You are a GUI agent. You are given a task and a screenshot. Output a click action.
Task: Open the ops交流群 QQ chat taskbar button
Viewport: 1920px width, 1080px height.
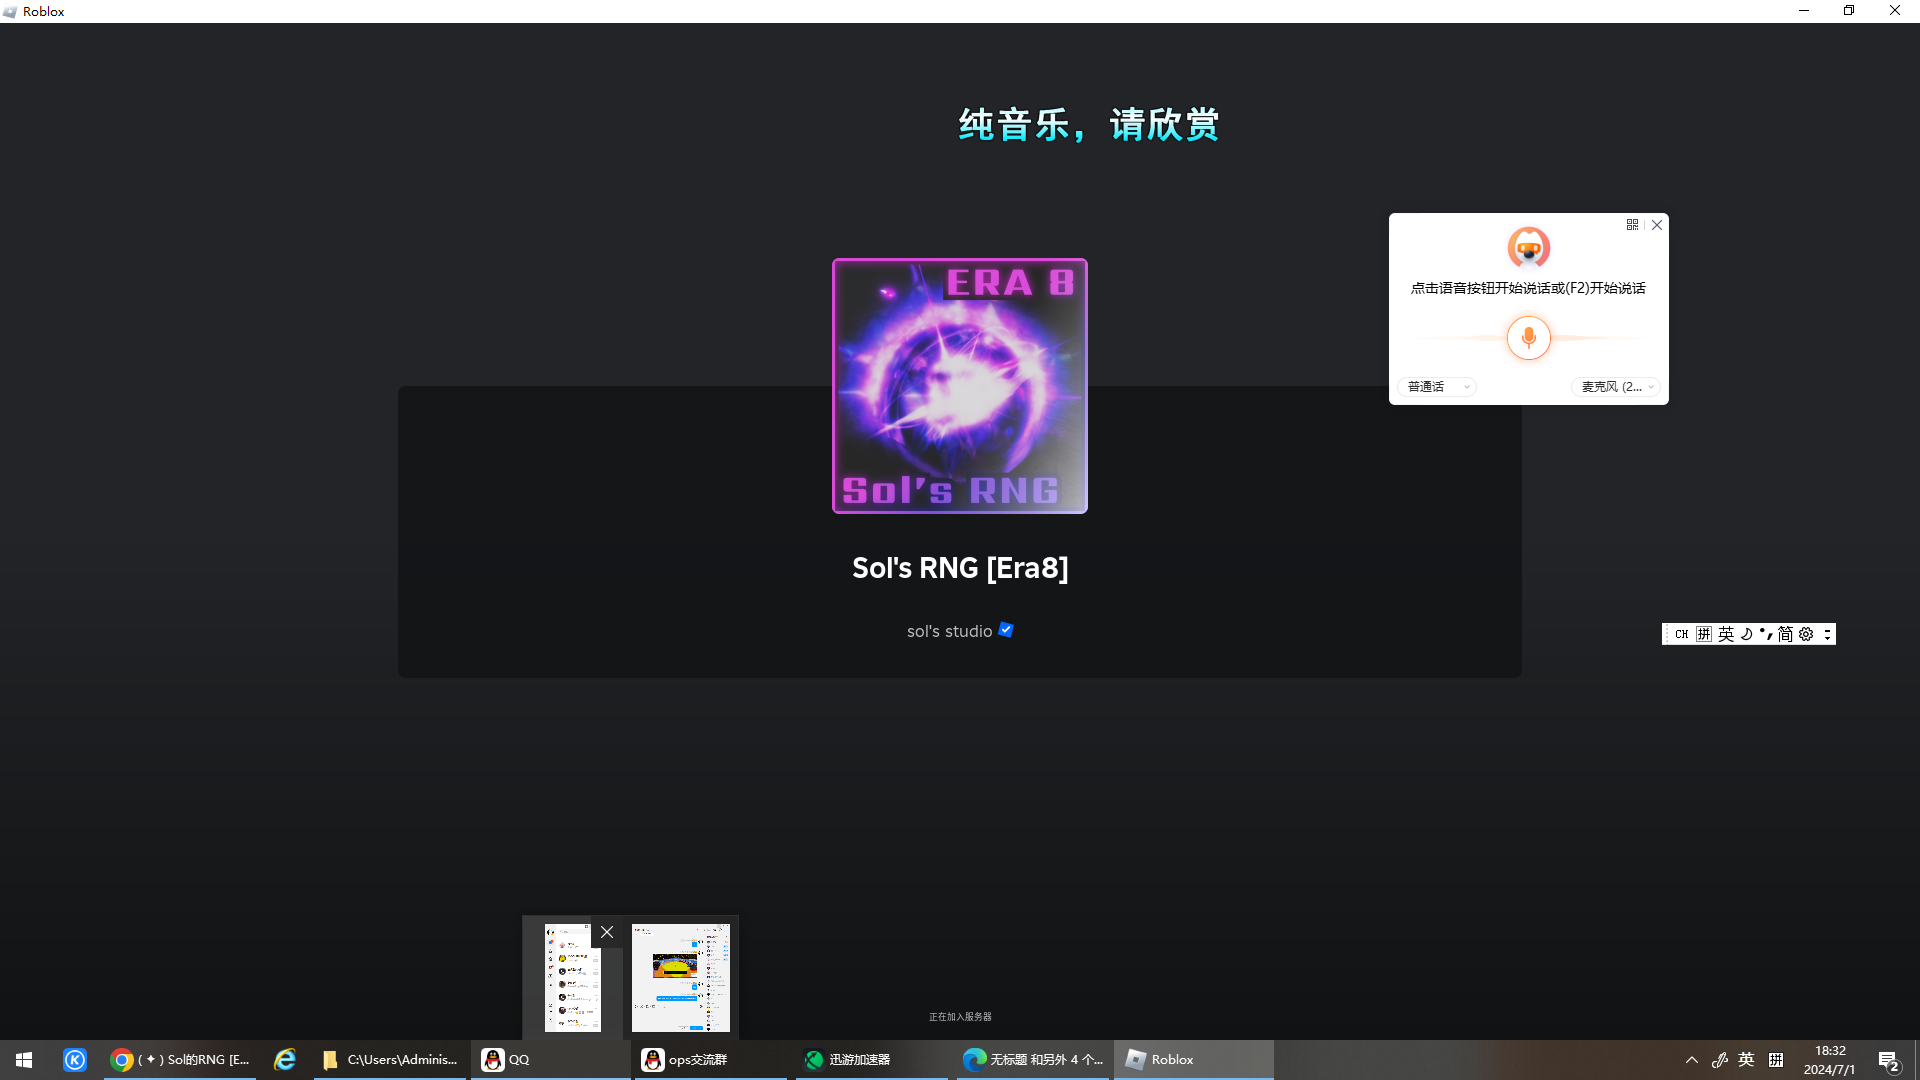[x=711, y=1060]
